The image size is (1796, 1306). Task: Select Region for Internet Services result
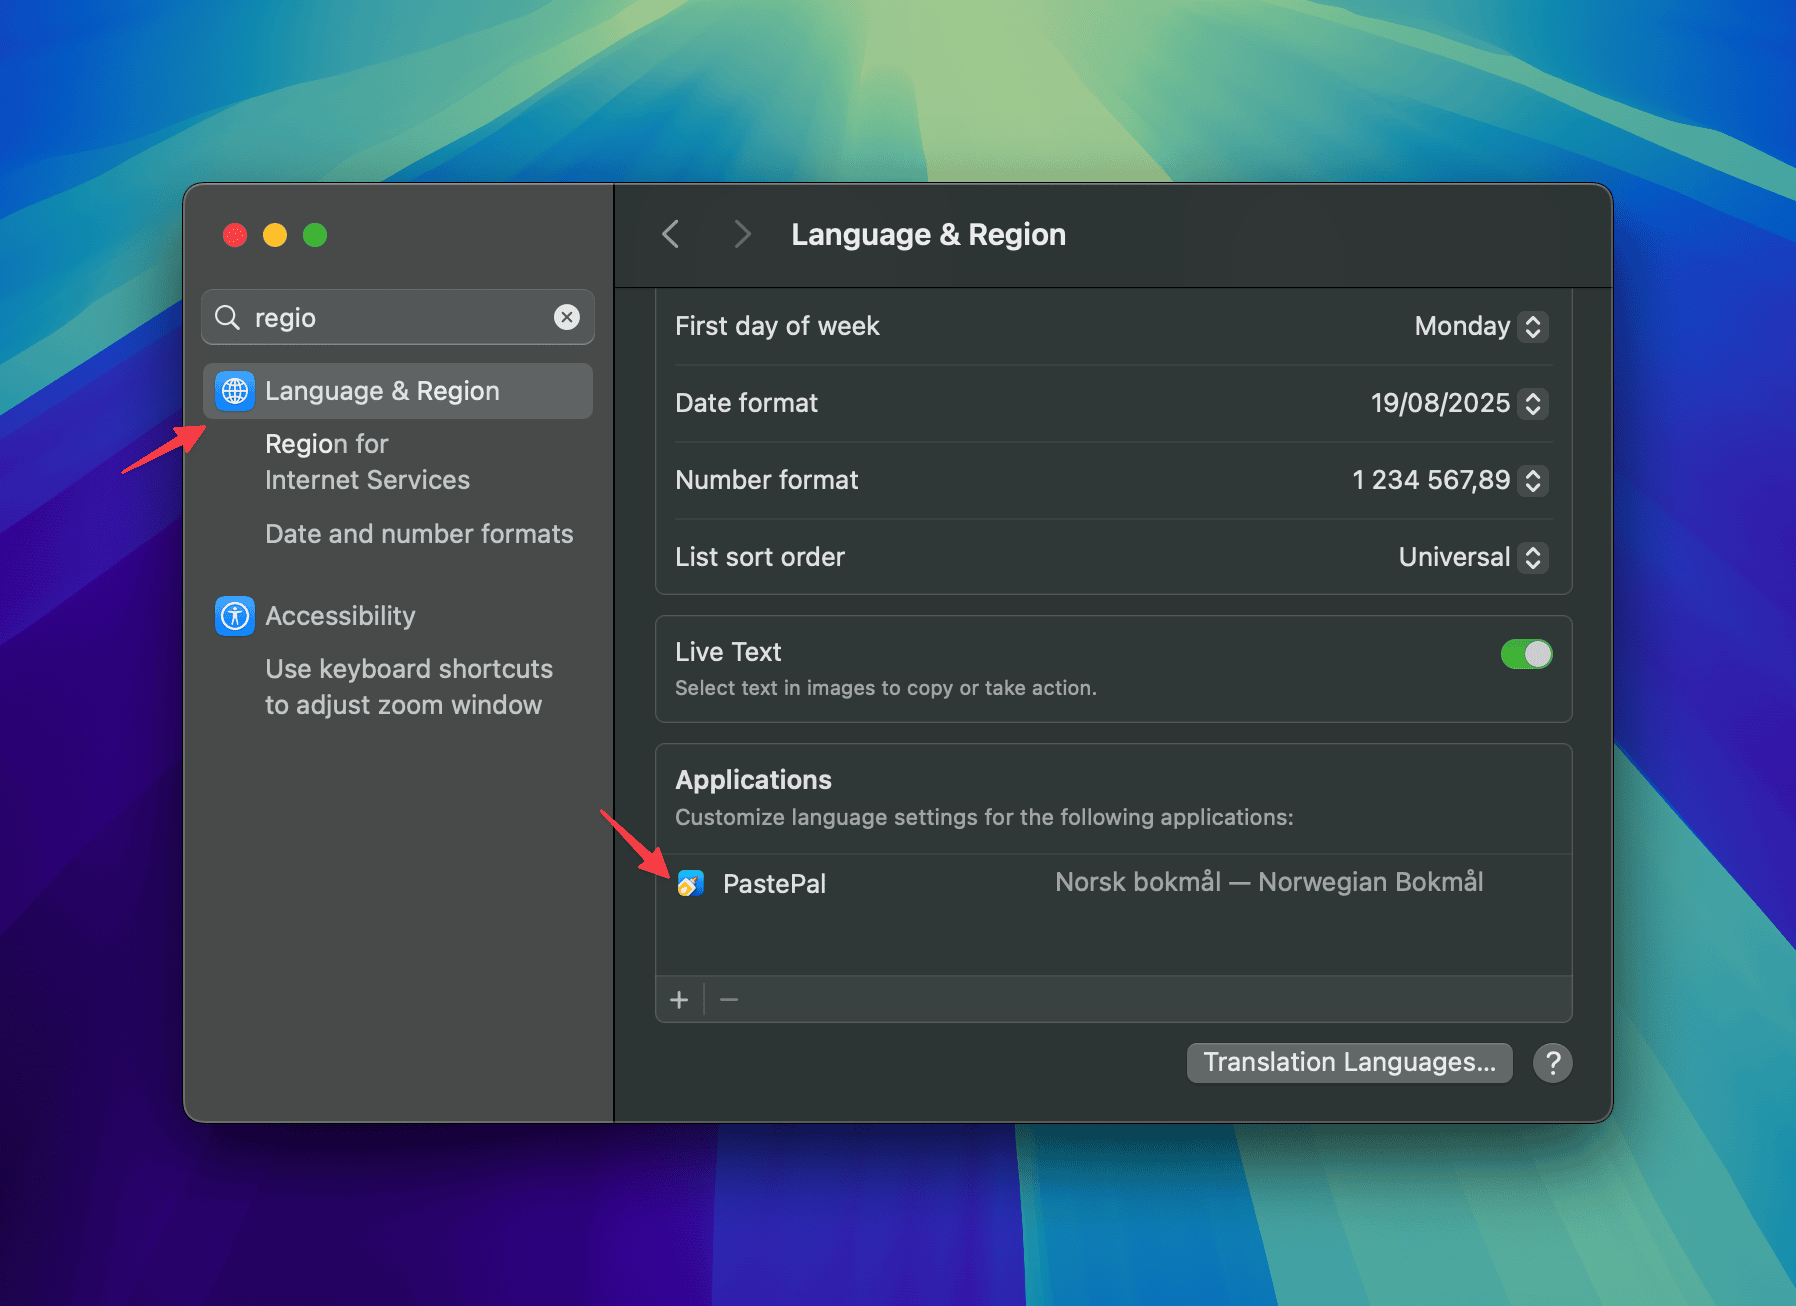pos(368,462)
